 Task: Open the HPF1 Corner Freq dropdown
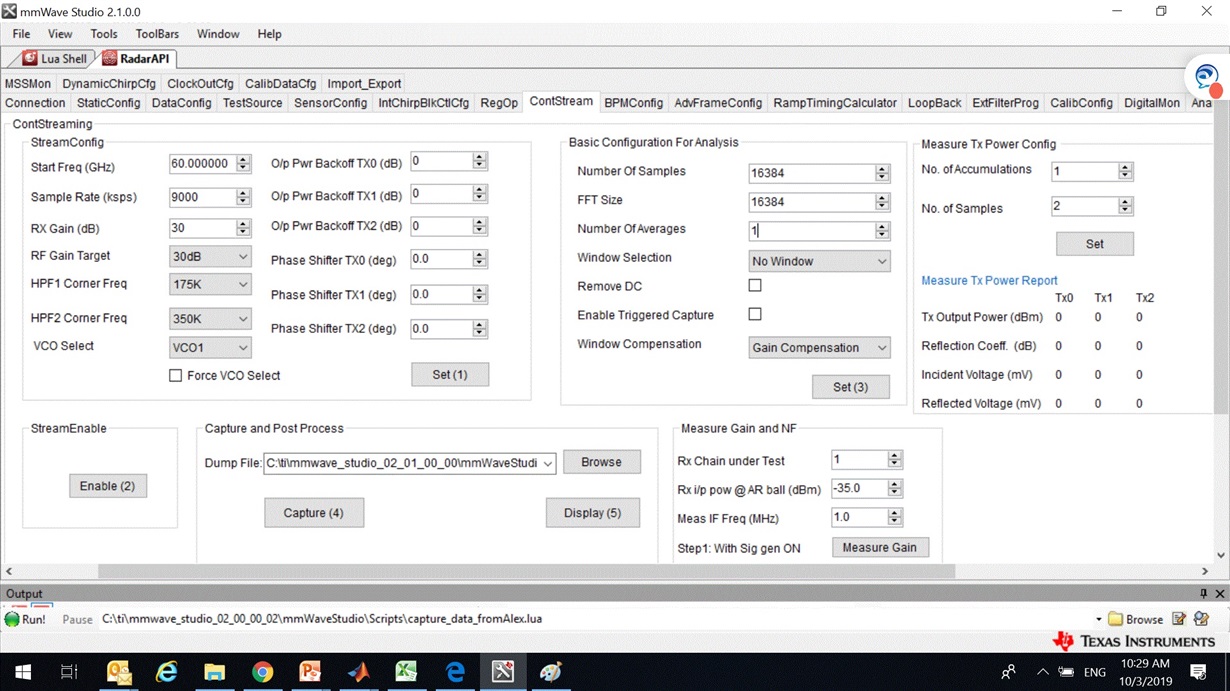[210, 285]
